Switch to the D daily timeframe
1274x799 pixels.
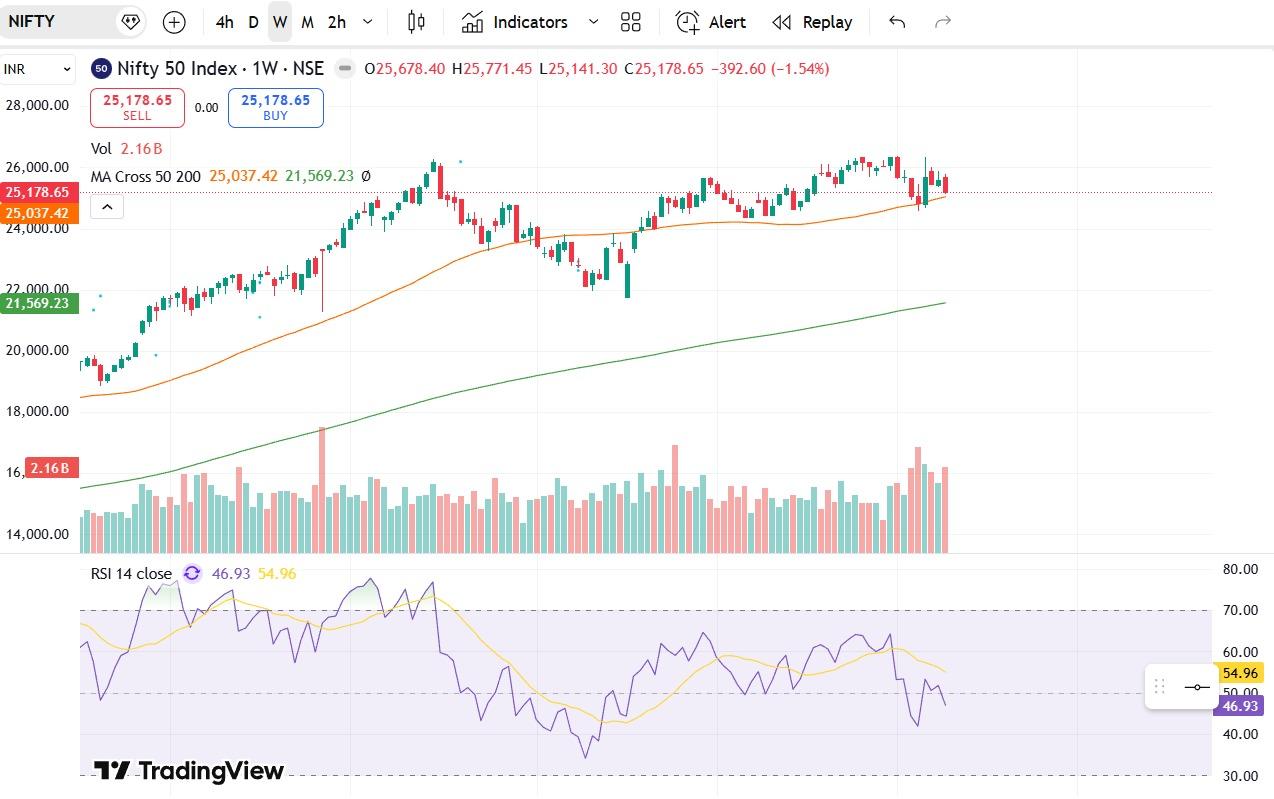(253, 22)
